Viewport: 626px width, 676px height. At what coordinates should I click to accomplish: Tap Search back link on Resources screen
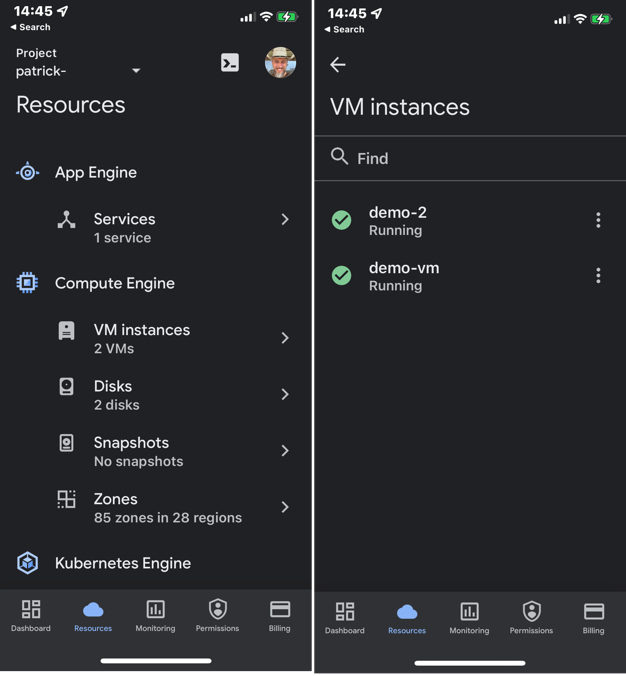click(31, 27)
